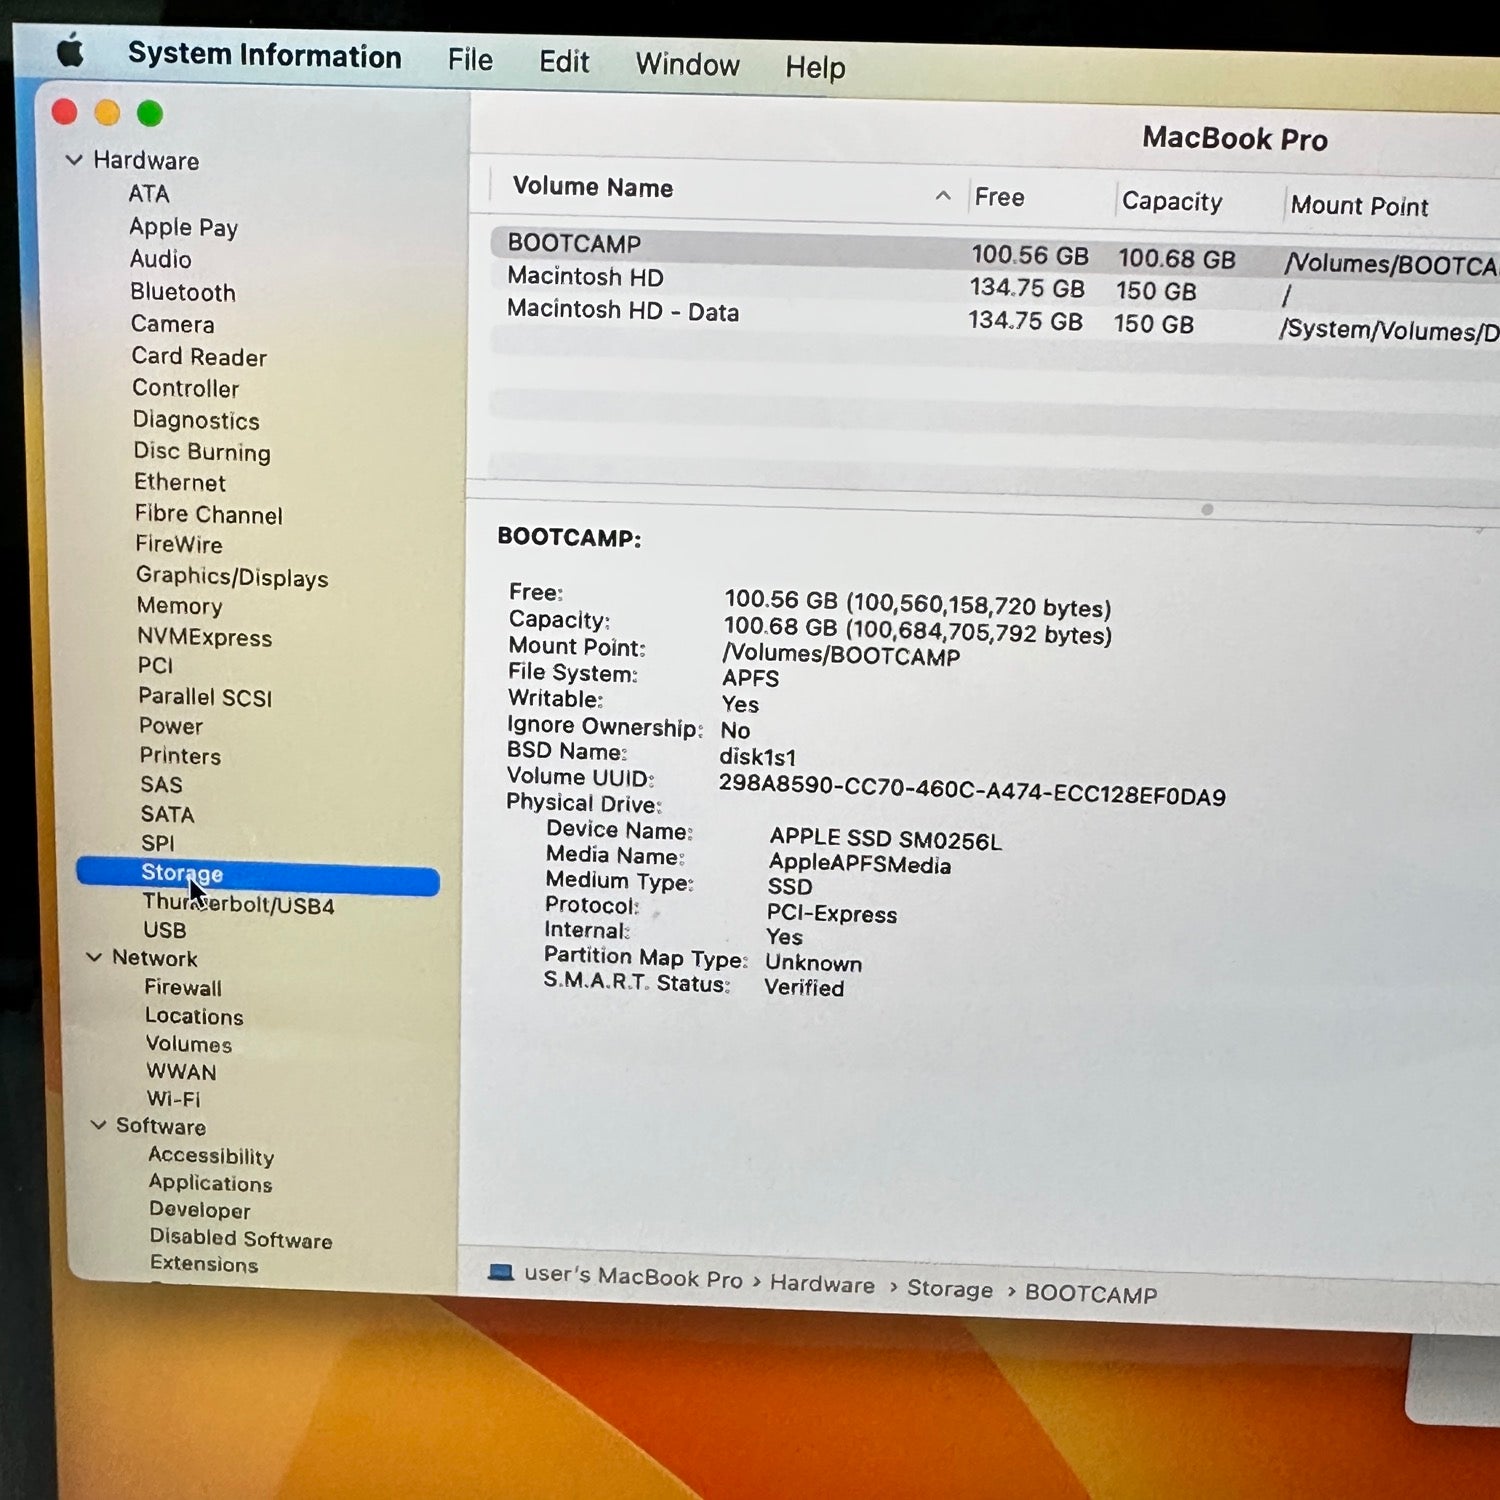Screen dimensions: 1500x1500
Task: Select SAS in the sidebar
Action: point(161,785)
